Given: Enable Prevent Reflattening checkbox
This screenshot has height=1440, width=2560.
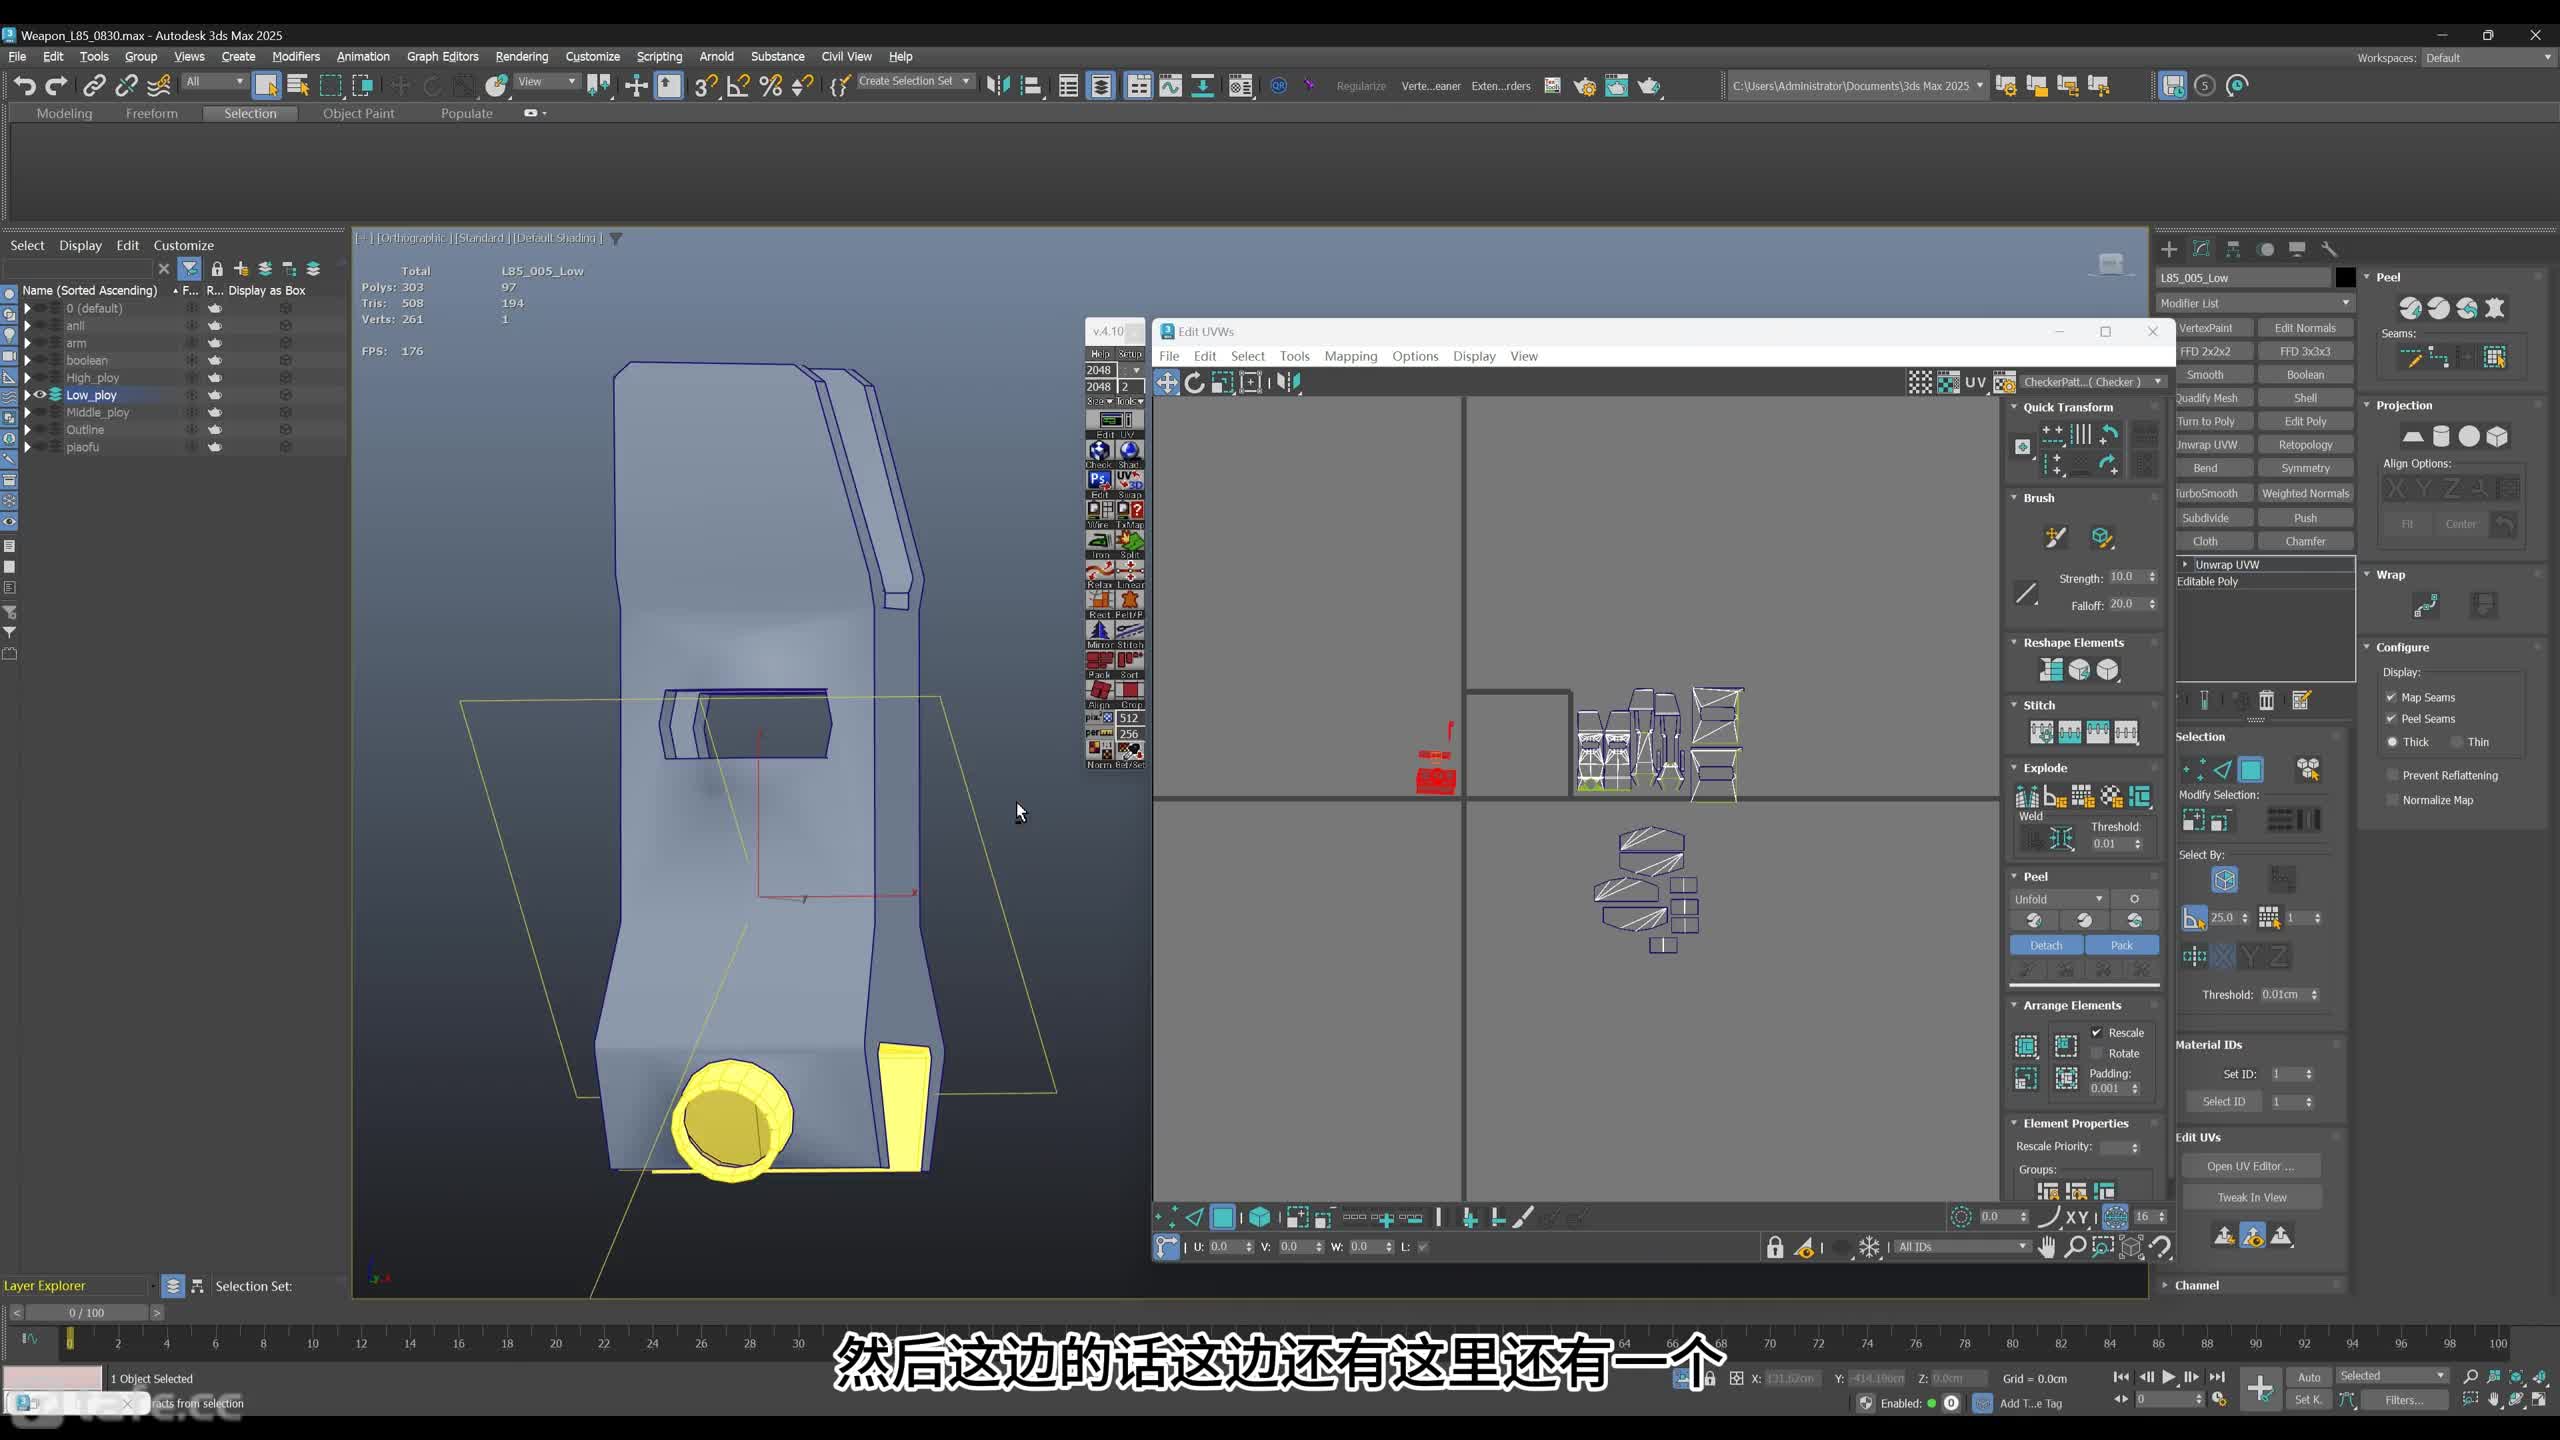Looking at the screenshot, I should (x=2392, y=775).
